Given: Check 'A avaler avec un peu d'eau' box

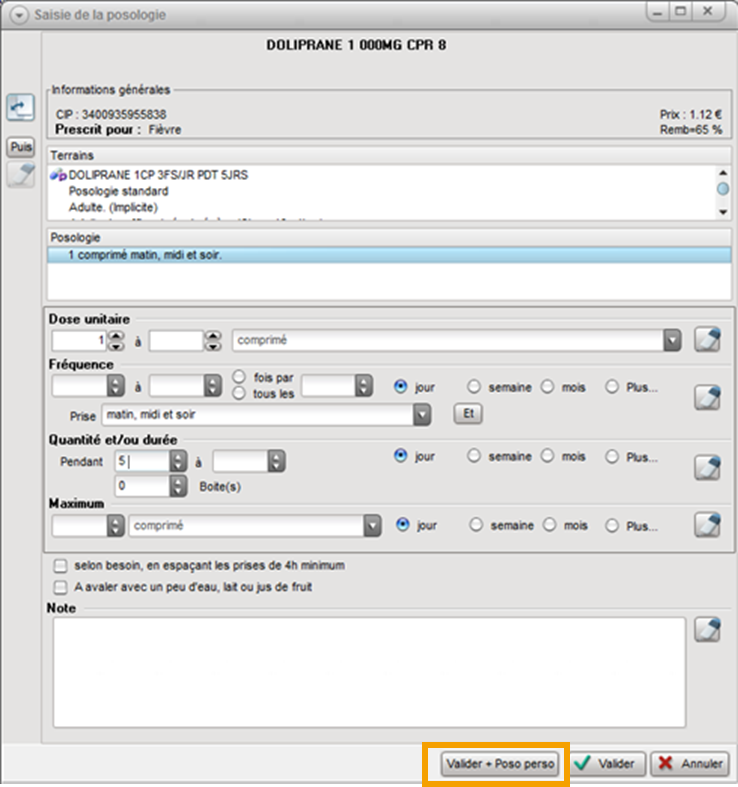Looking at the screenshot, I should [x=60, y=587].
